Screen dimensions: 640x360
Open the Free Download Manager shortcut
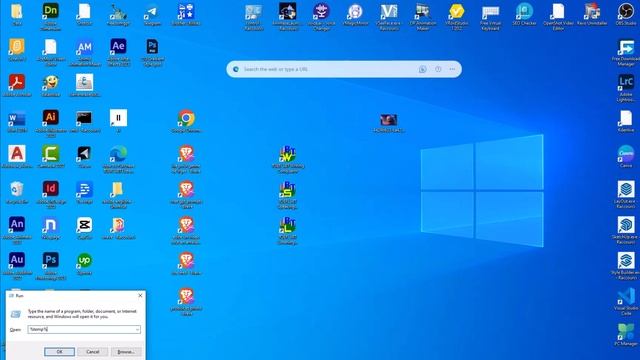coord(626,48)
